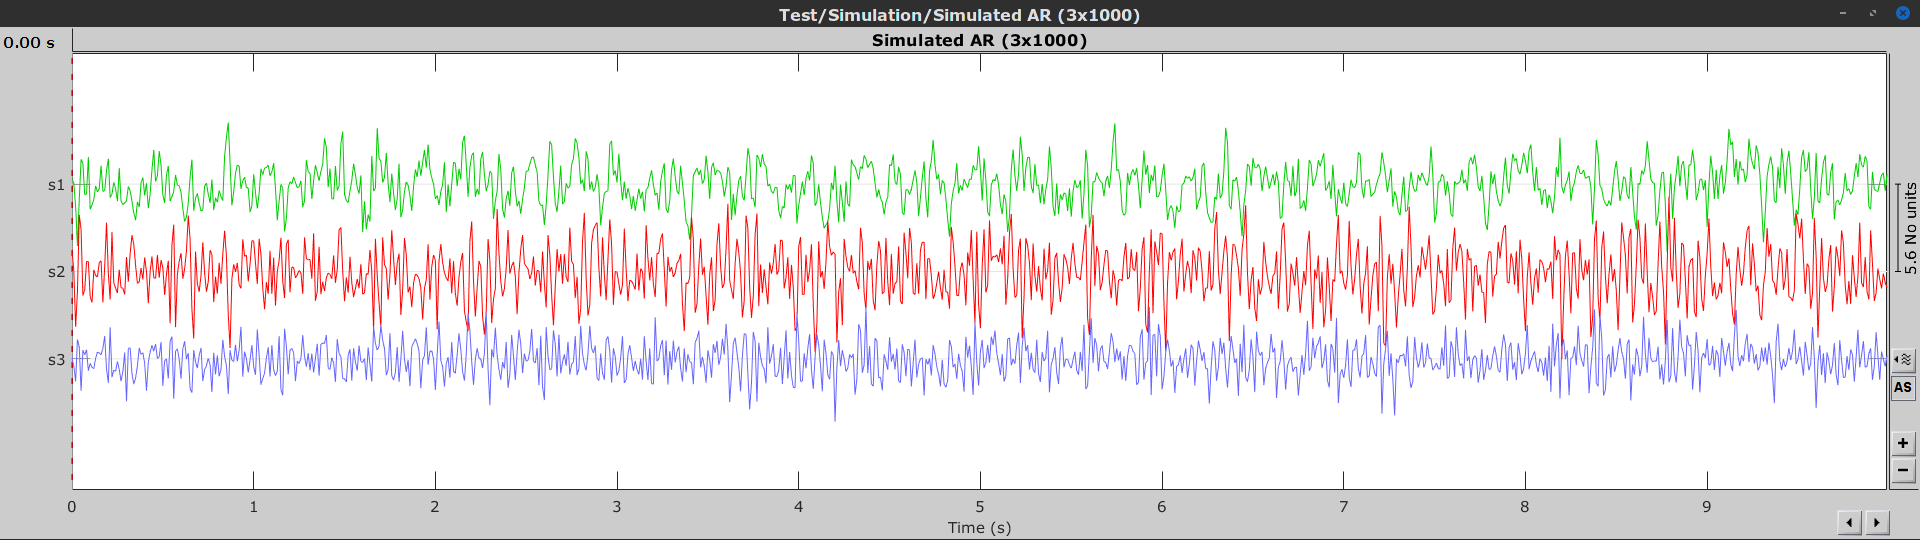Image resolution: width=1920 pixels, height=540 pixels.
Task: Decrease signal gain with the minus button
Action: point(1903,470)
